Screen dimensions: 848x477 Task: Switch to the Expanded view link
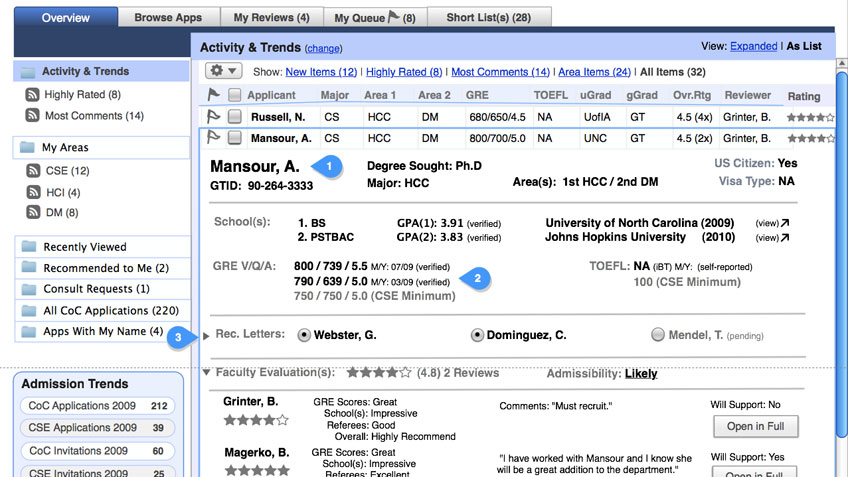[x=753, y=46]
